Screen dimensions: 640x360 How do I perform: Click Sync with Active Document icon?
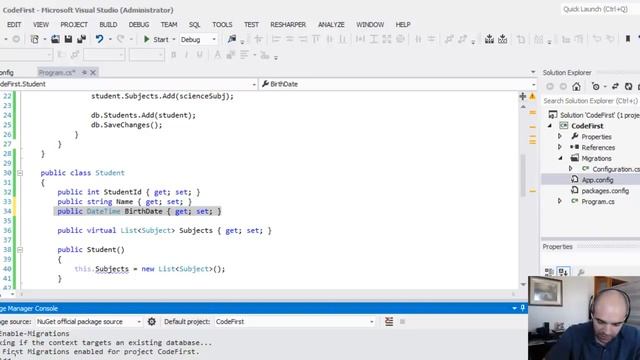click(x=616, y=87)
